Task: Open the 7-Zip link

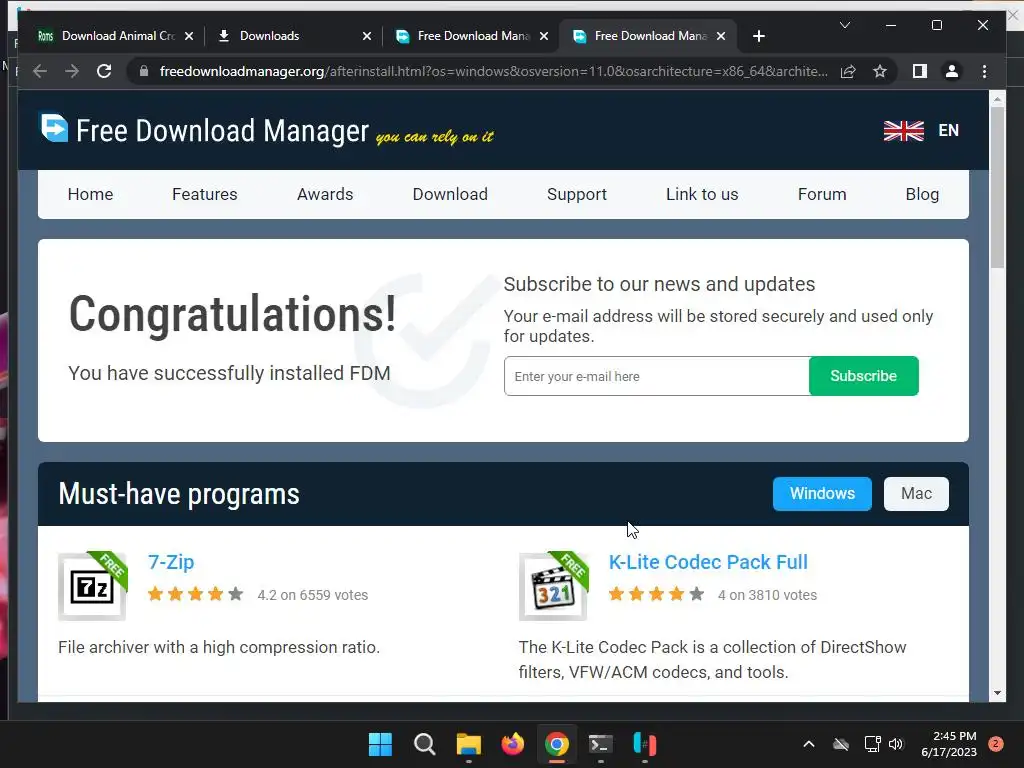Action: pyautogui.click(x=171, y=562)
